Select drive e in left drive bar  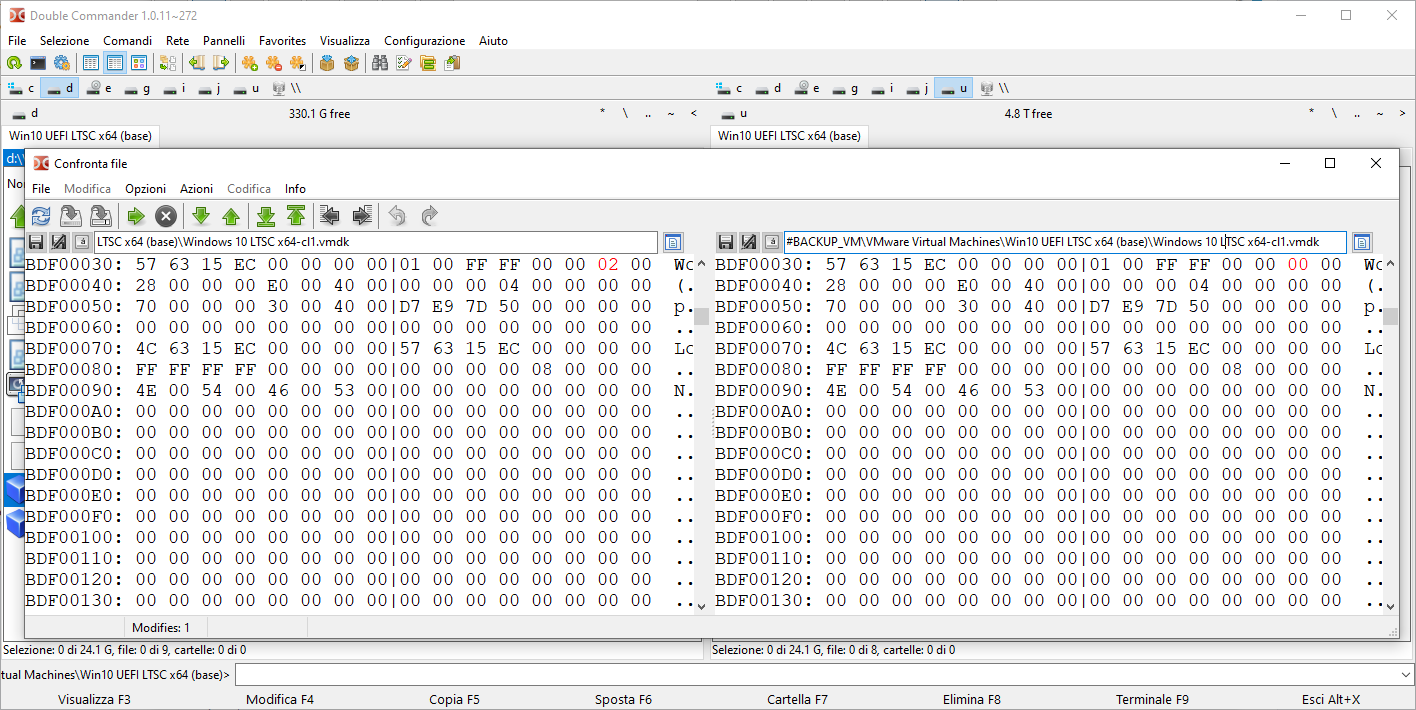[x=98, y=88]
